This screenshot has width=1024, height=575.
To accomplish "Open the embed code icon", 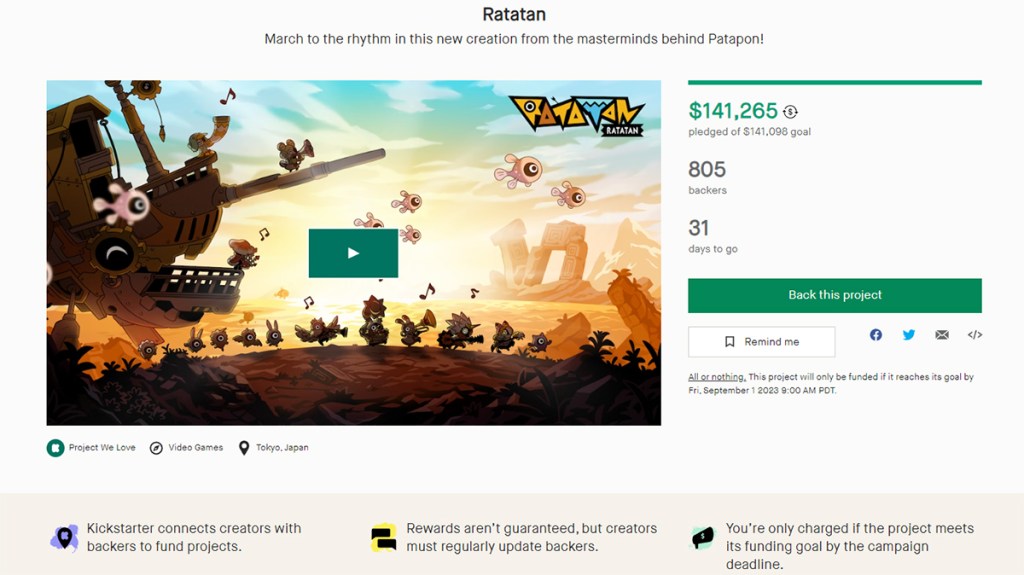I will [975, 335].
